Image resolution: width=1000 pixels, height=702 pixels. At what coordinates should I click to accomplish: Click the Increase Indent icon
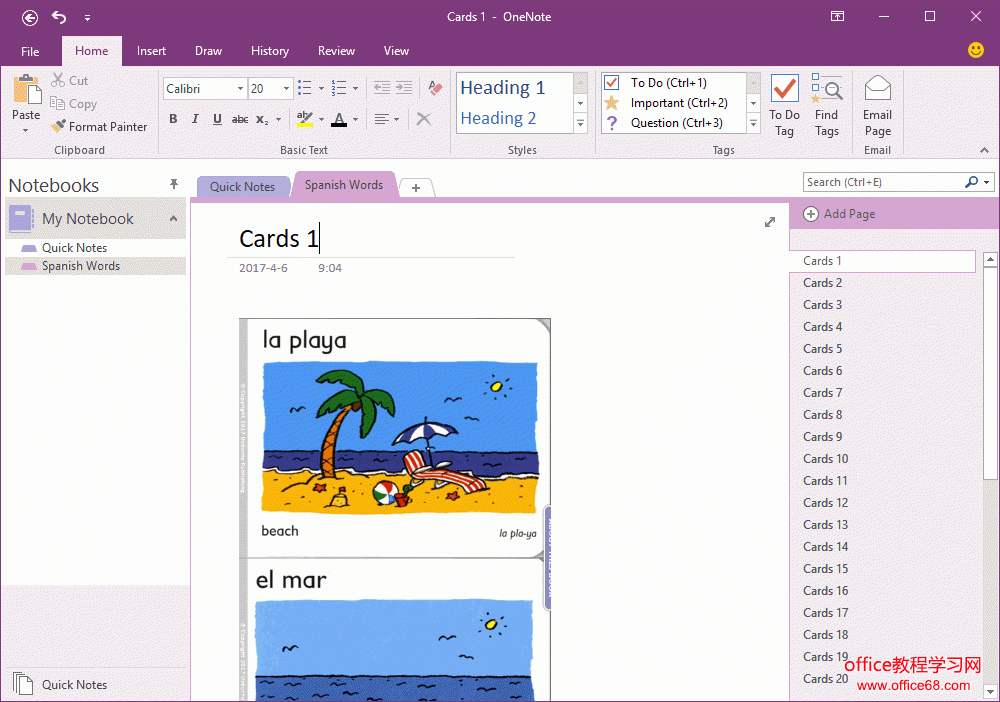(x=404, y=88)
